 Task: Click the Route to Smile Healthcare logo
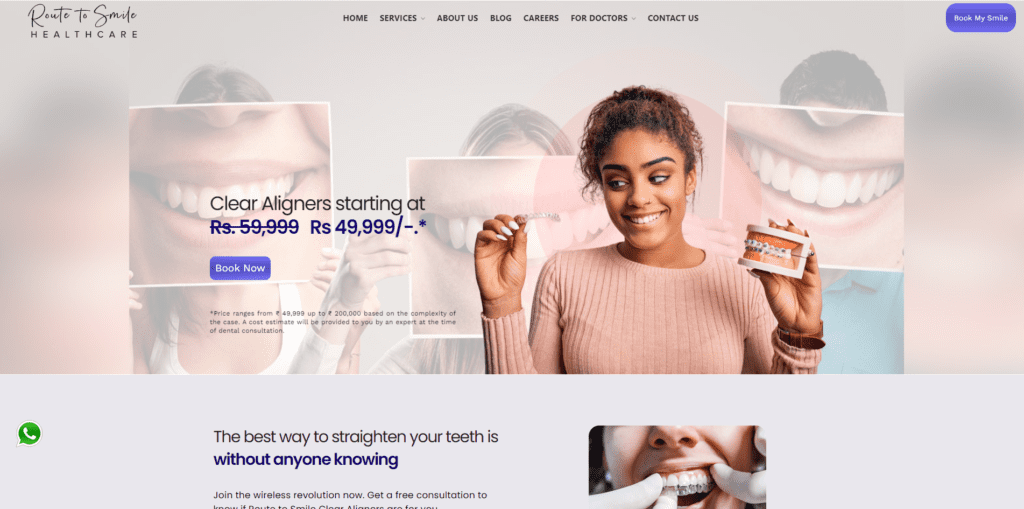[83, 21]
